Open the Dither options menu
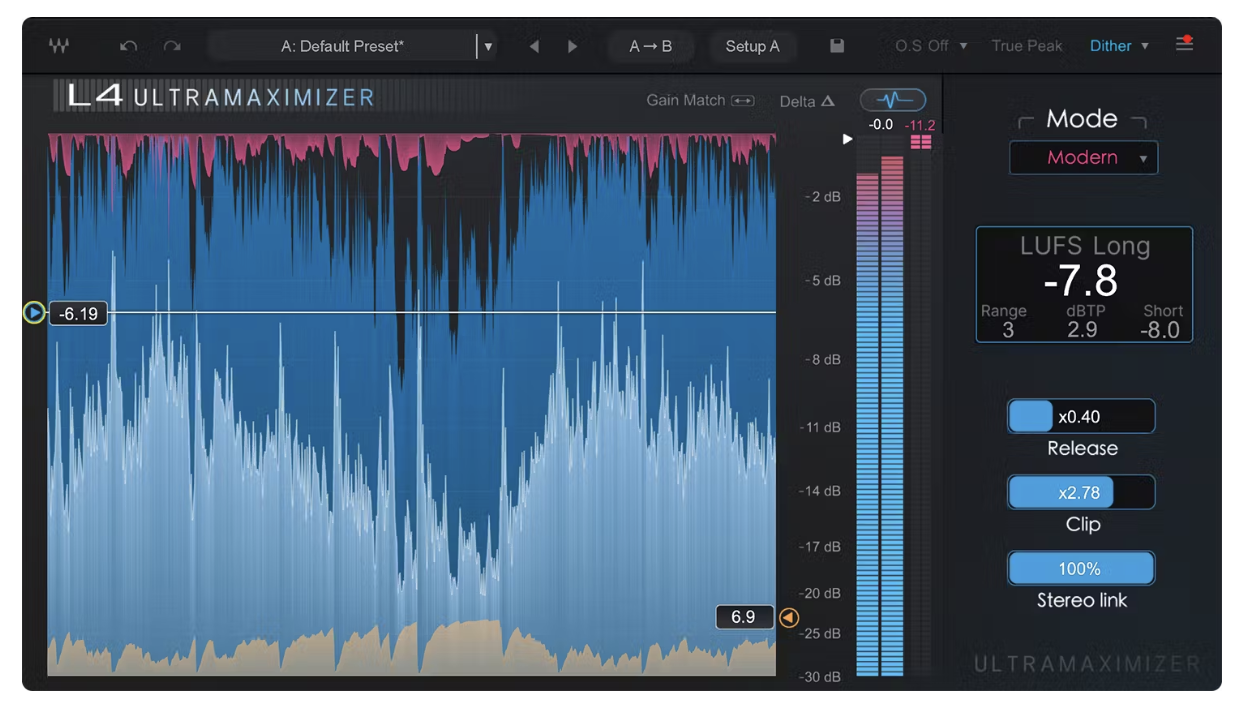The image size is (1240, 704). click(x=1119, y=46)
